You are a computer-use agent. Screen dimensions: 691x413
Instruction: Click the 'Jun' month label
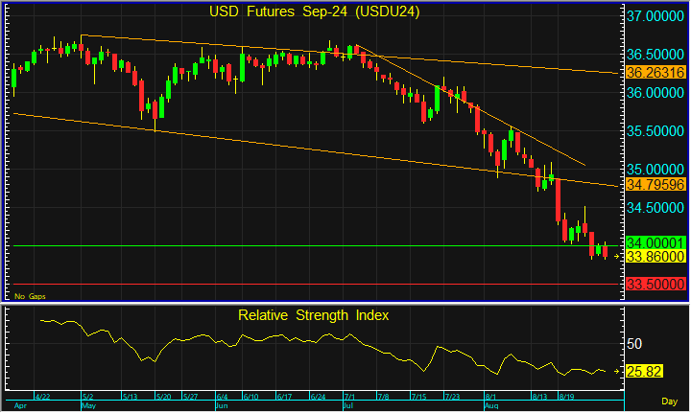pos(223,406)
